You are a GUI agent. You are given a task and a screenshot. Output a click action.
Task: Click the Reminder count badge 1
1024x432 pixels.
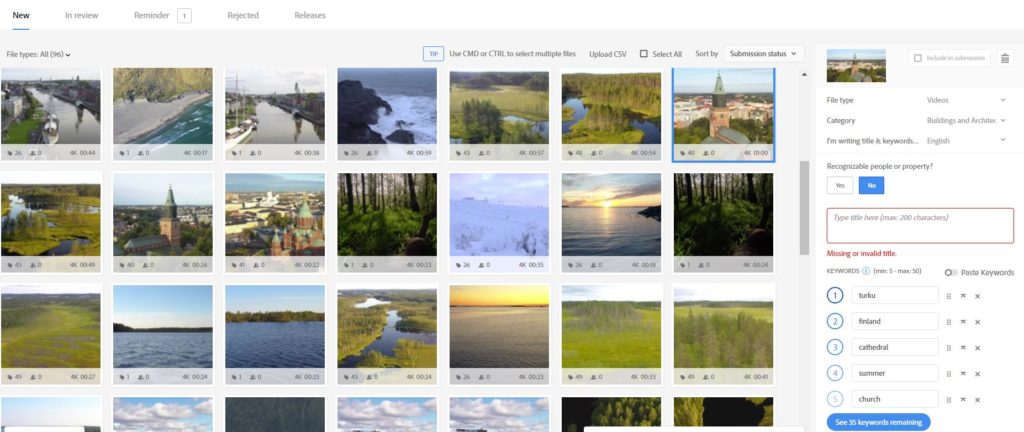[x=184, y=16]
